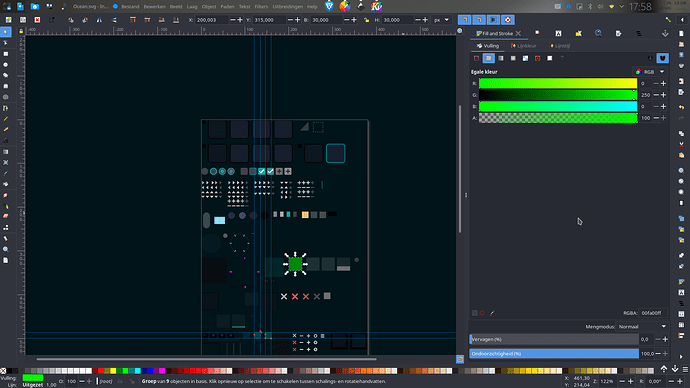
Task: Flip selection vertically
Action: (x=114, y=20)
